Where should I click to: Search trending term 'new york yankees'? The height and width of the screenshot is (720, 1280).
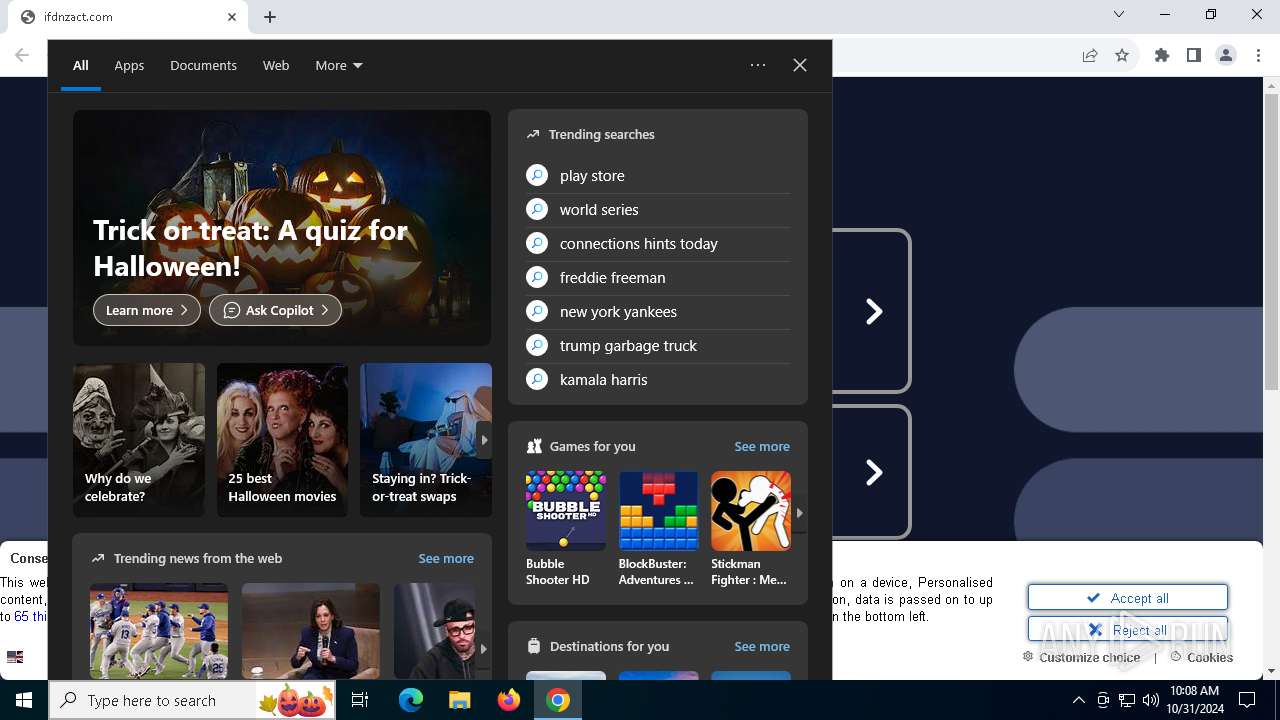658,312
